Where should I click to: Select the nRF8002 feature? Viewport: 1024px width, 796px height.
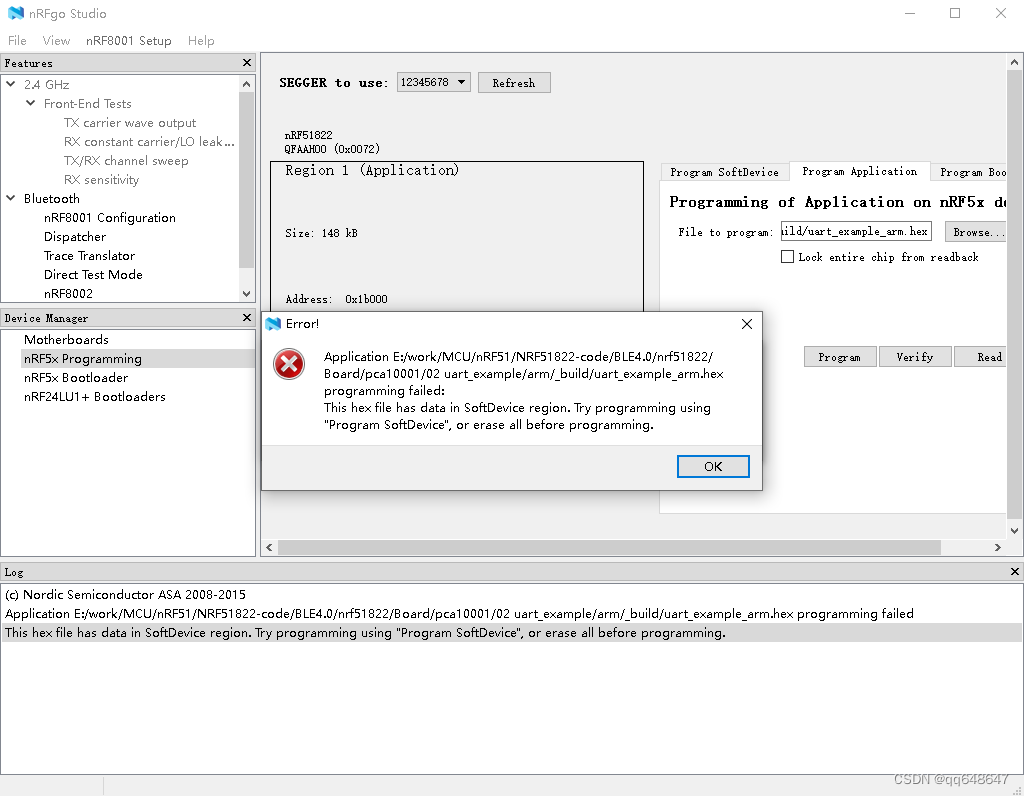(x=68, y=293)
